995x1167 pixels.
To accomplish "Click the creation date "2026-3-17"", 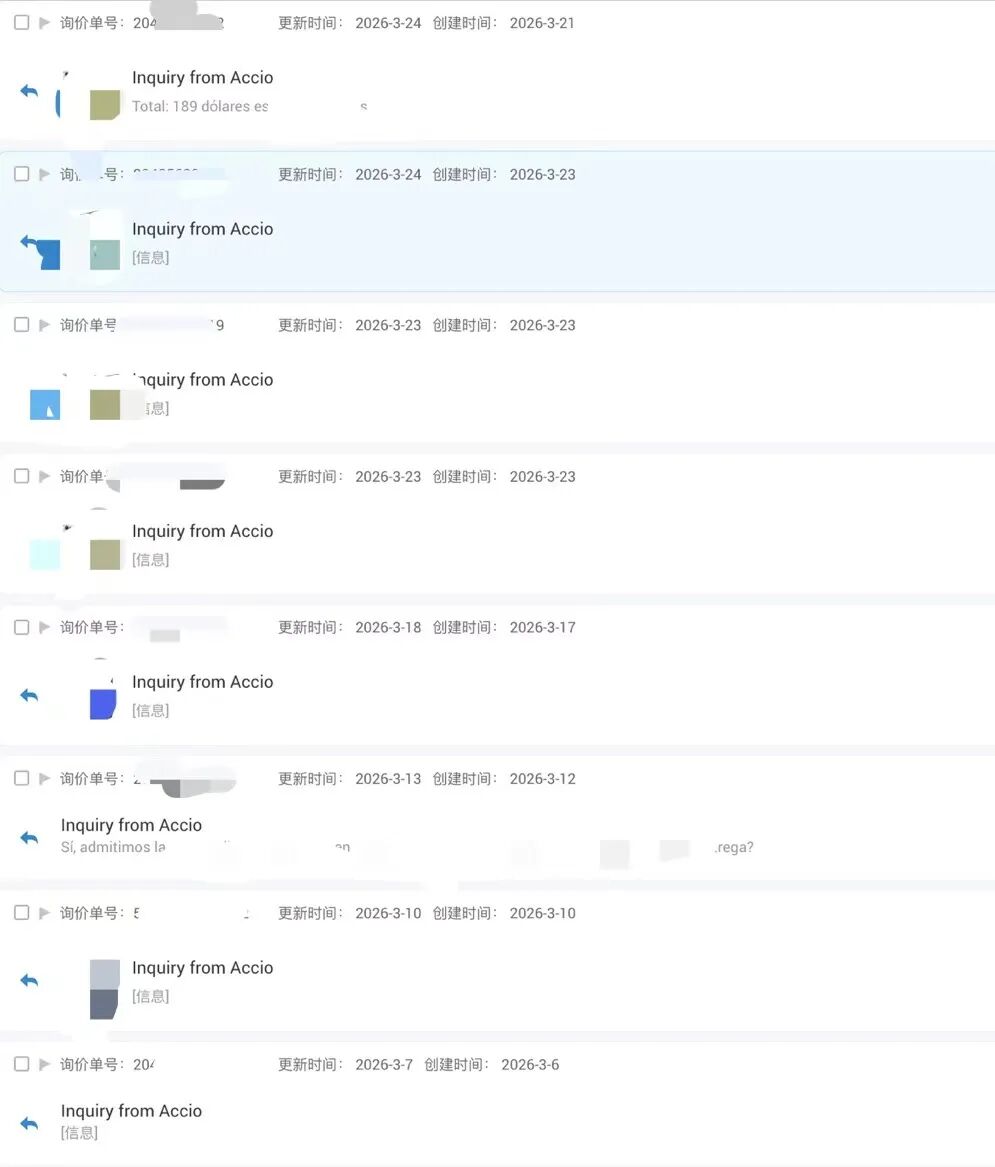I will point(542,627).
